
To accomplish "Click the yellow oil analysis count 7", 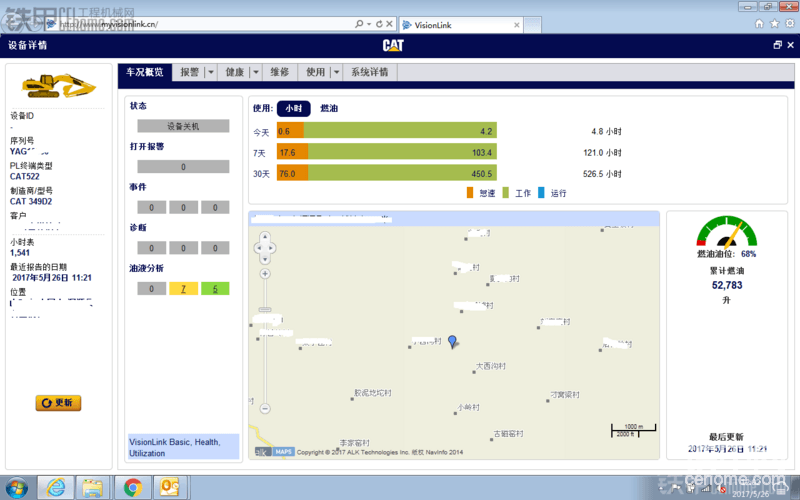I will pyautogui.click(x=183, y=289).
